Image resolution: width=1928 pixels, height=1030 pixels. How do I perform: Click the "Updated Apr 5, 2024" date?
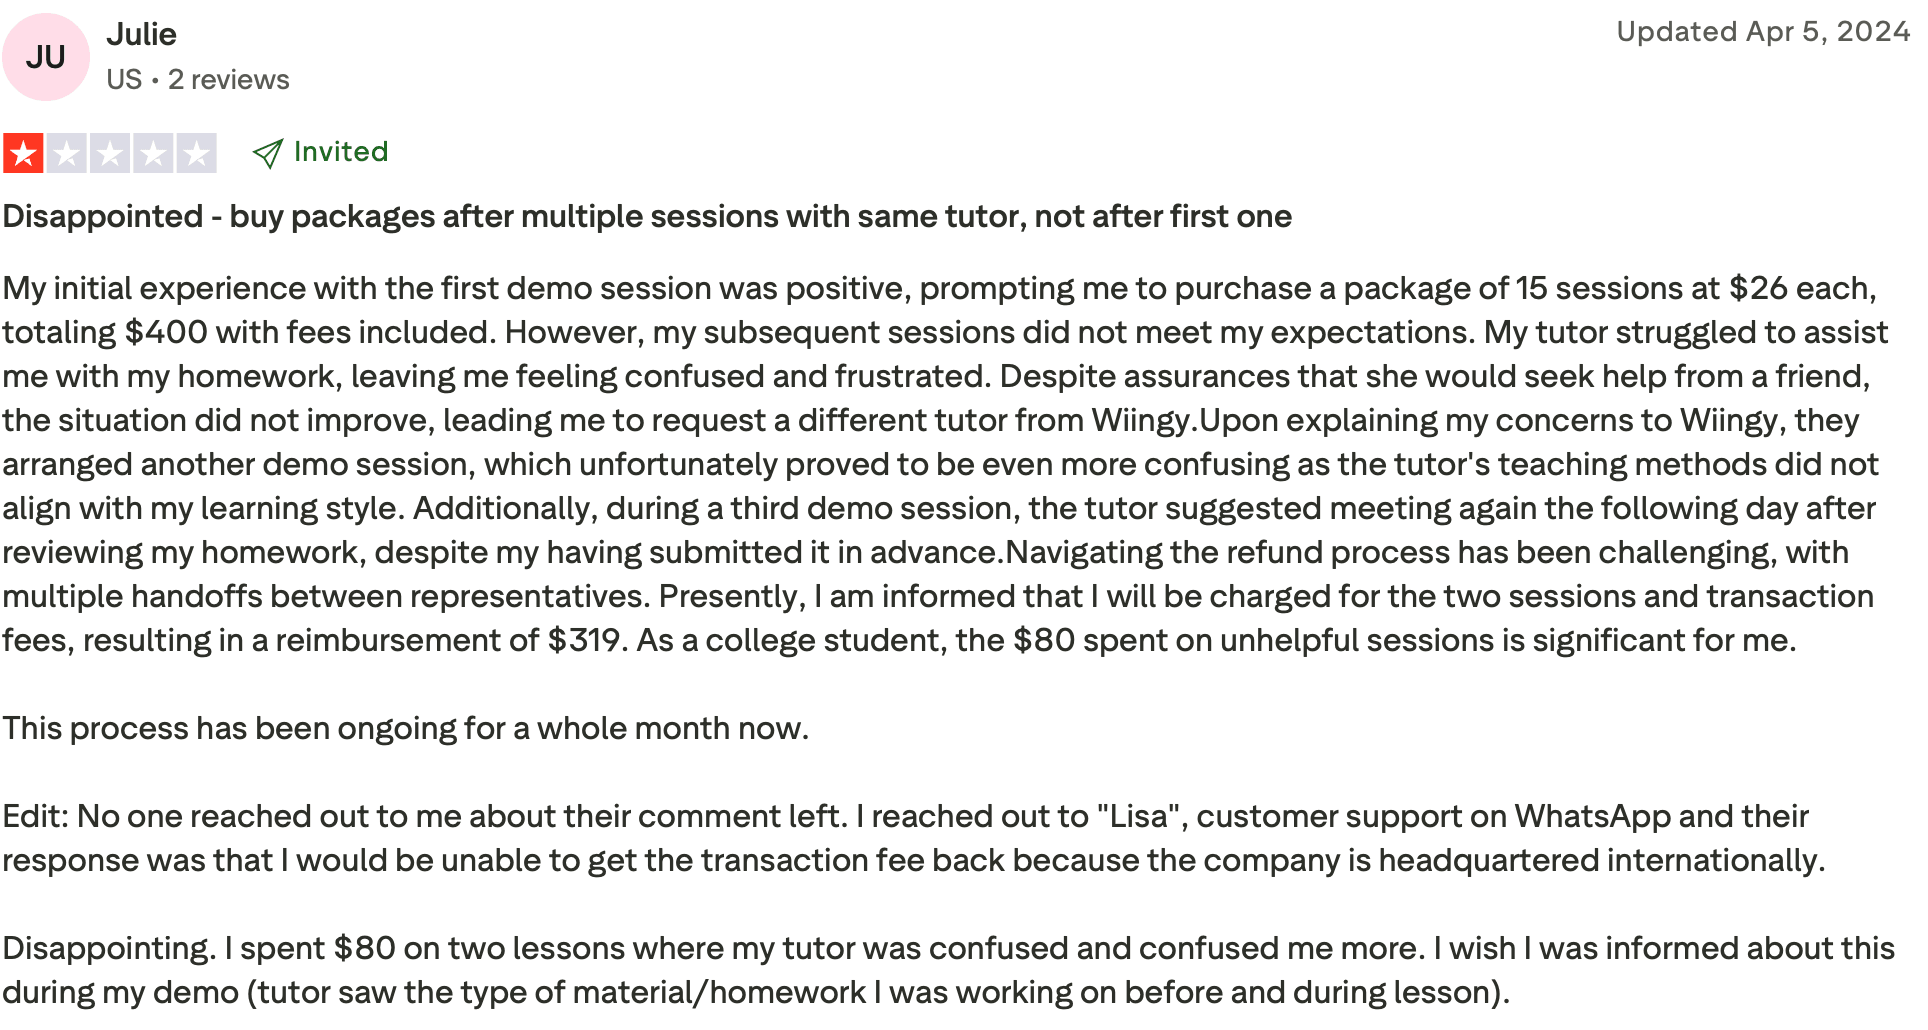pyautogui.click(x=1762, y=32)
